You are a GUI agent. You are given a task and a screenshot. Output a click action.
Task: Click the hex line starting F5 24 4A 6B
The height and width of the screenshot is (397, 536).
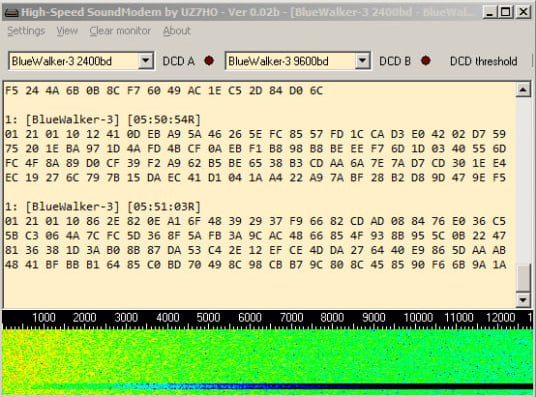[164, 91]
